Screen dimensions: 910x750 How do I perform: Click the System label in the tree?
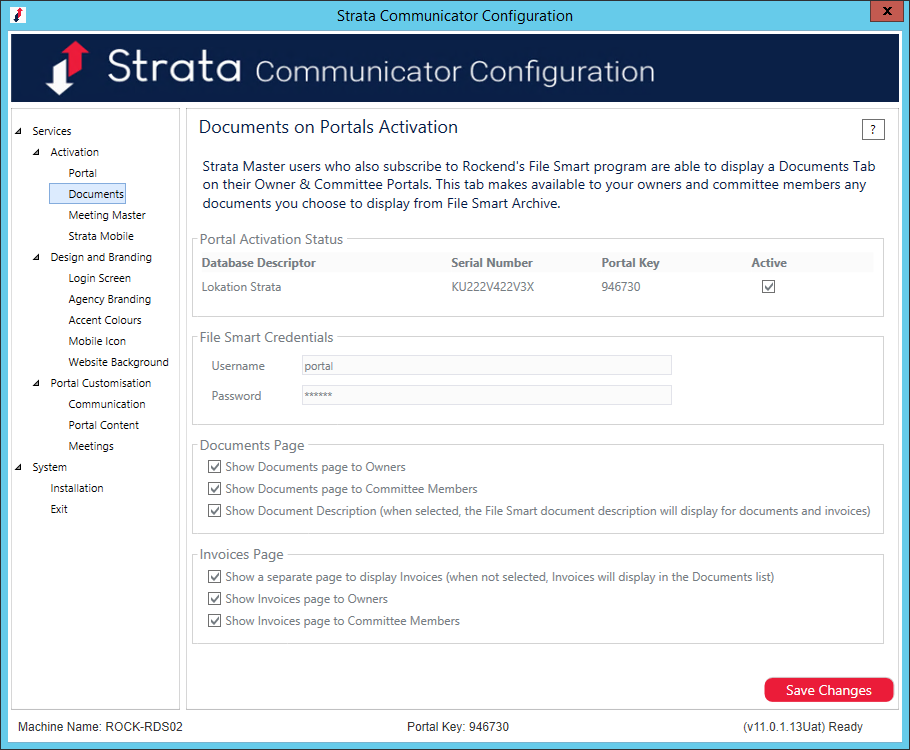point(49,467)
